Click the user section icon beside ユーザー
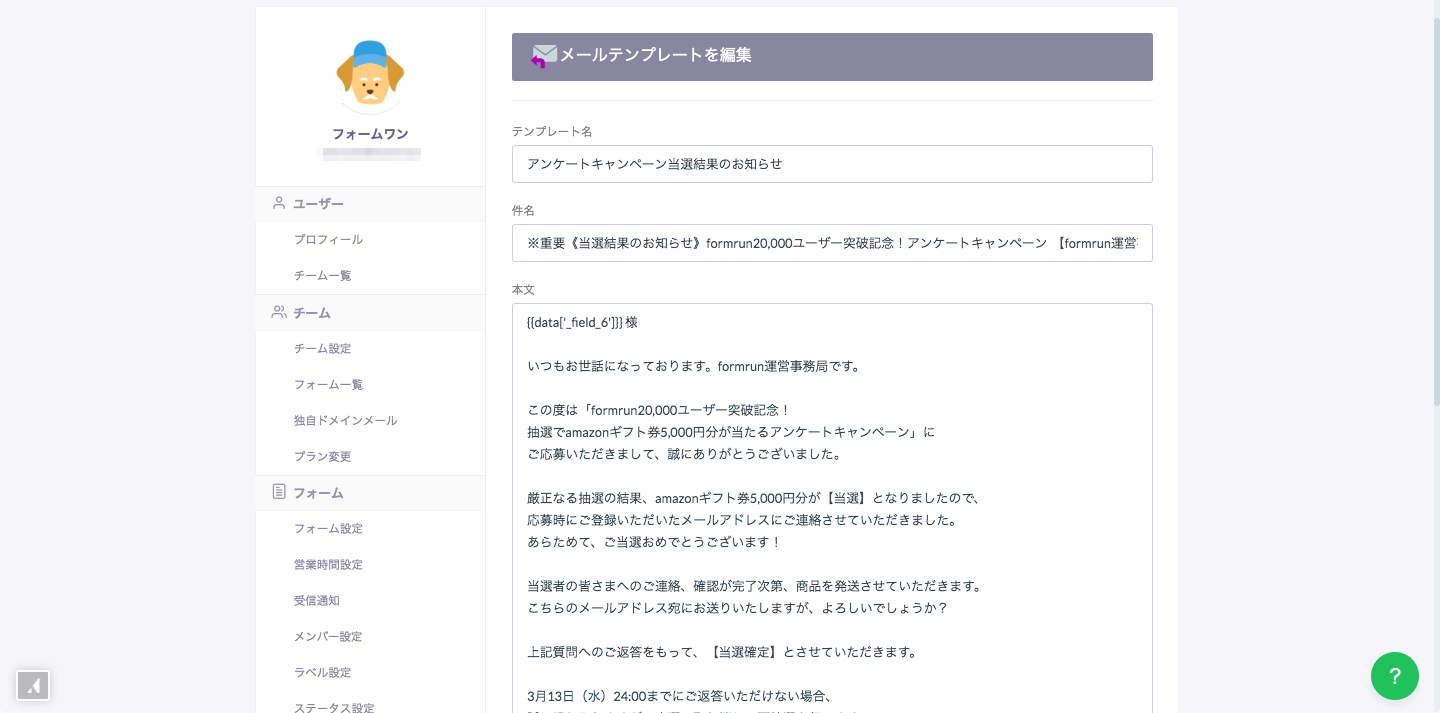The image size is (1440, 713). tap(278, 203)
